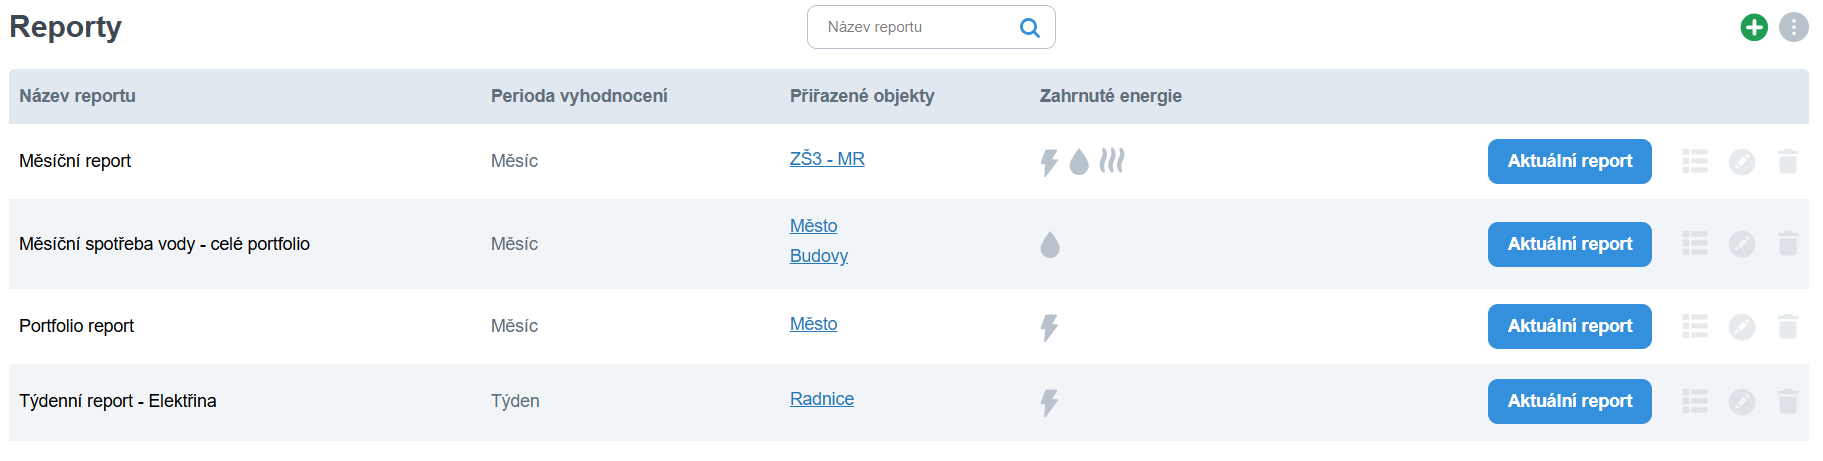Open the ZŠ3 - MR object link
This screenshot has width=1823, height=461.
[827, 159]
